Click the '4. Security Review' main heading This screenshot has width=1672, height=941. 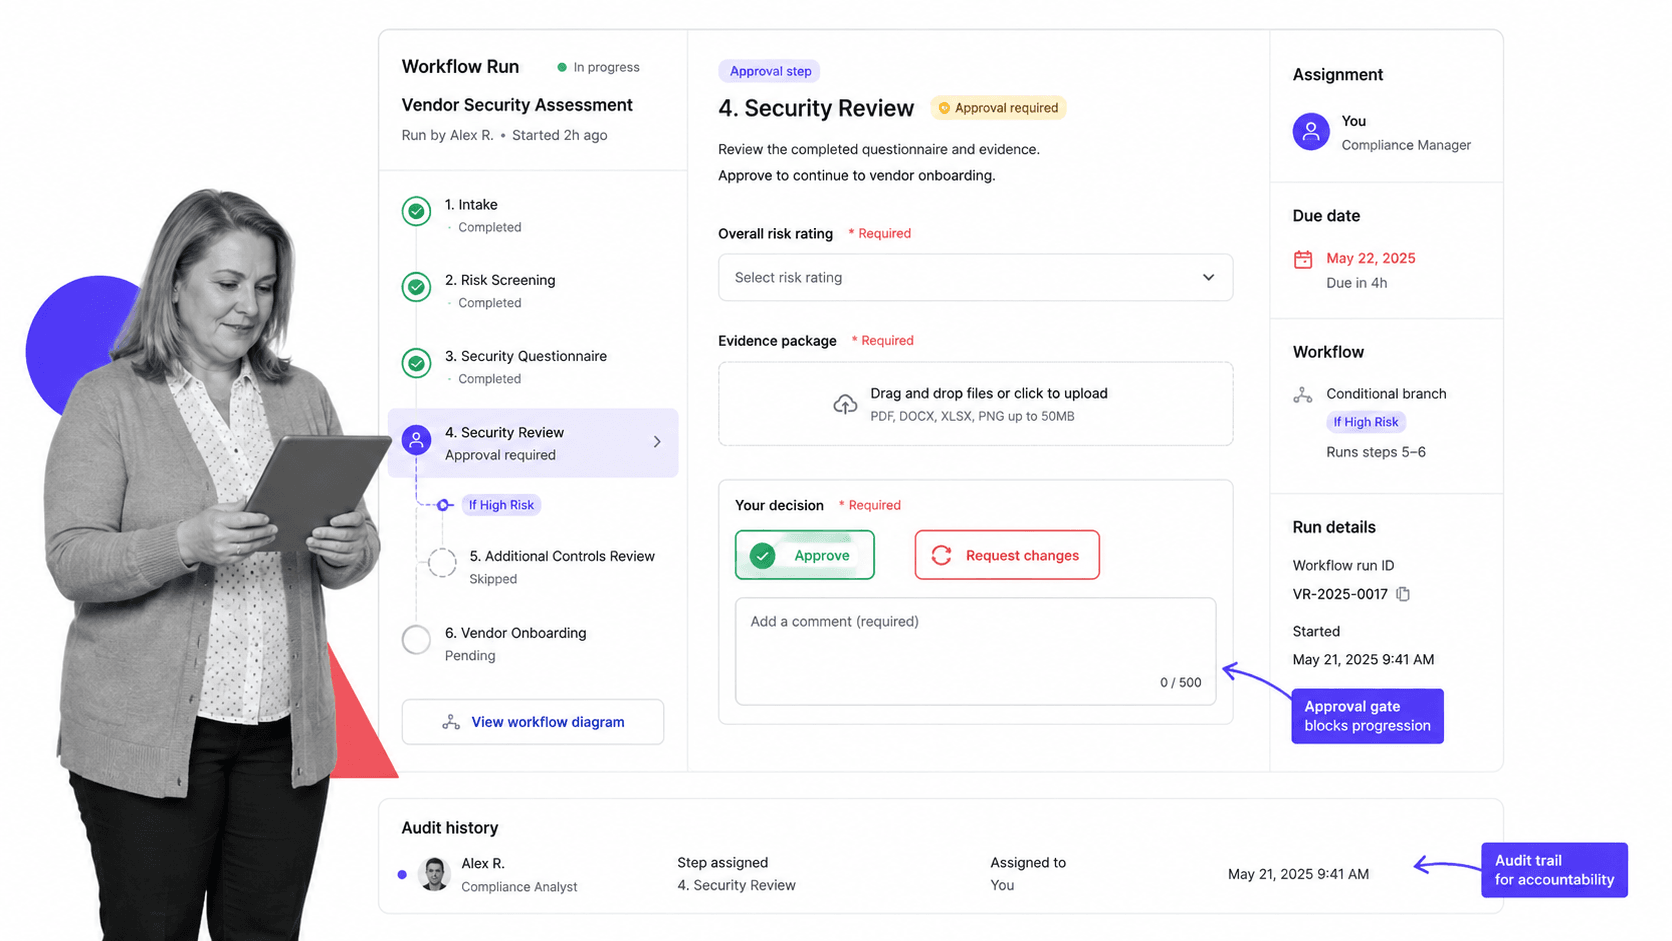tap(816, 108)
